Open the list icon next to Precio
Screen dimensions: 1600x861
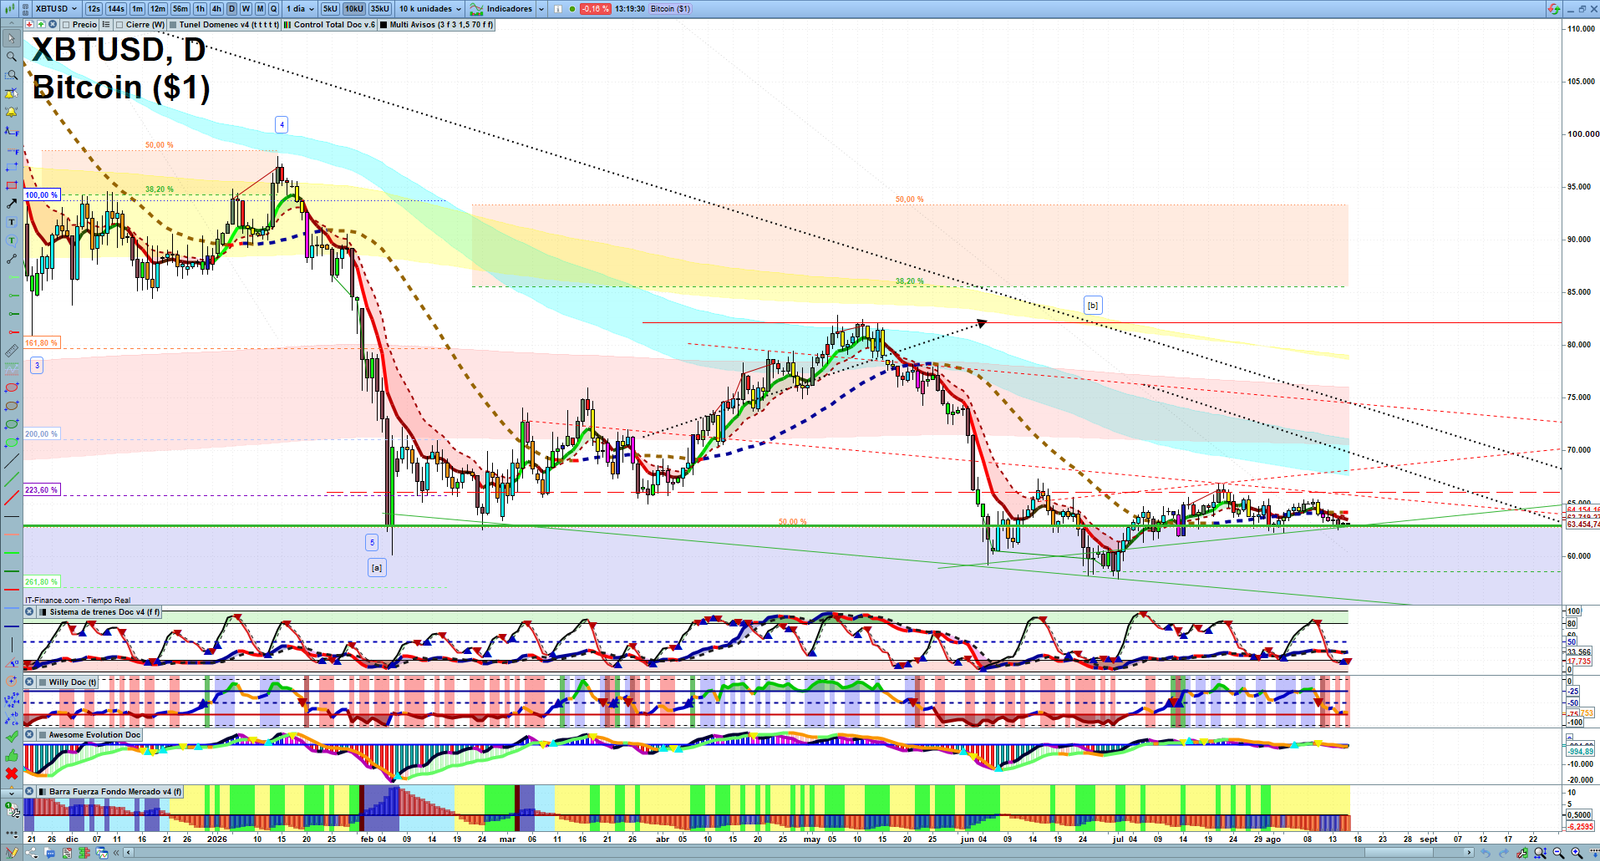pyautogui.click(x=106, y=25)
